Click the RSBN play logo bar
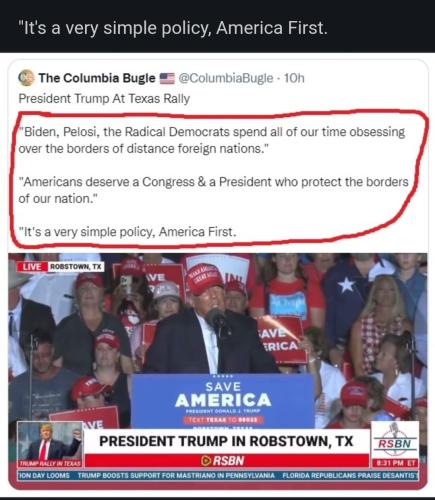Screen dimensions: 435x500 click(x=226, y=461)
